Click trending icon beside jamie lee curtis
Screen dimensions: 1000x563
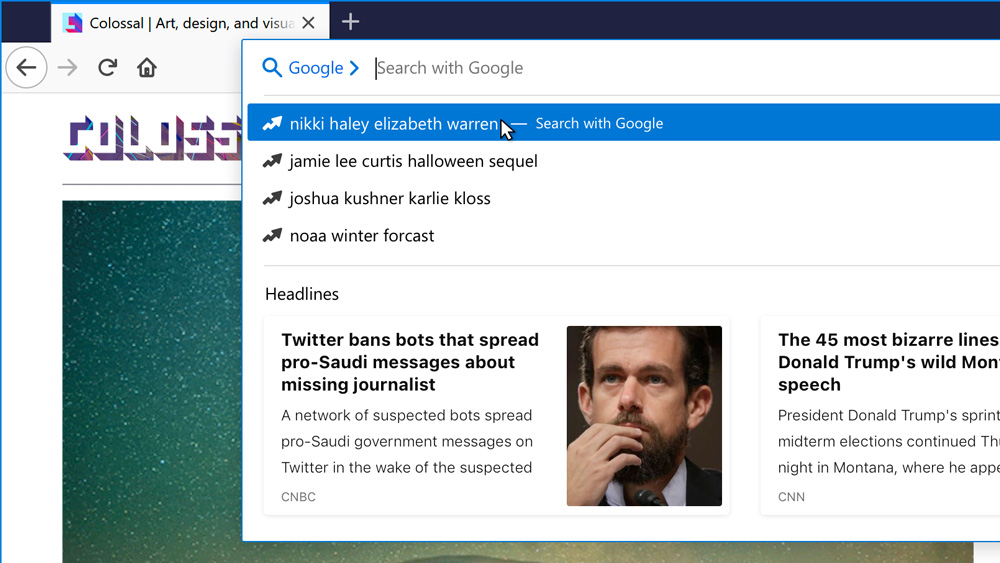coord(272,161)
